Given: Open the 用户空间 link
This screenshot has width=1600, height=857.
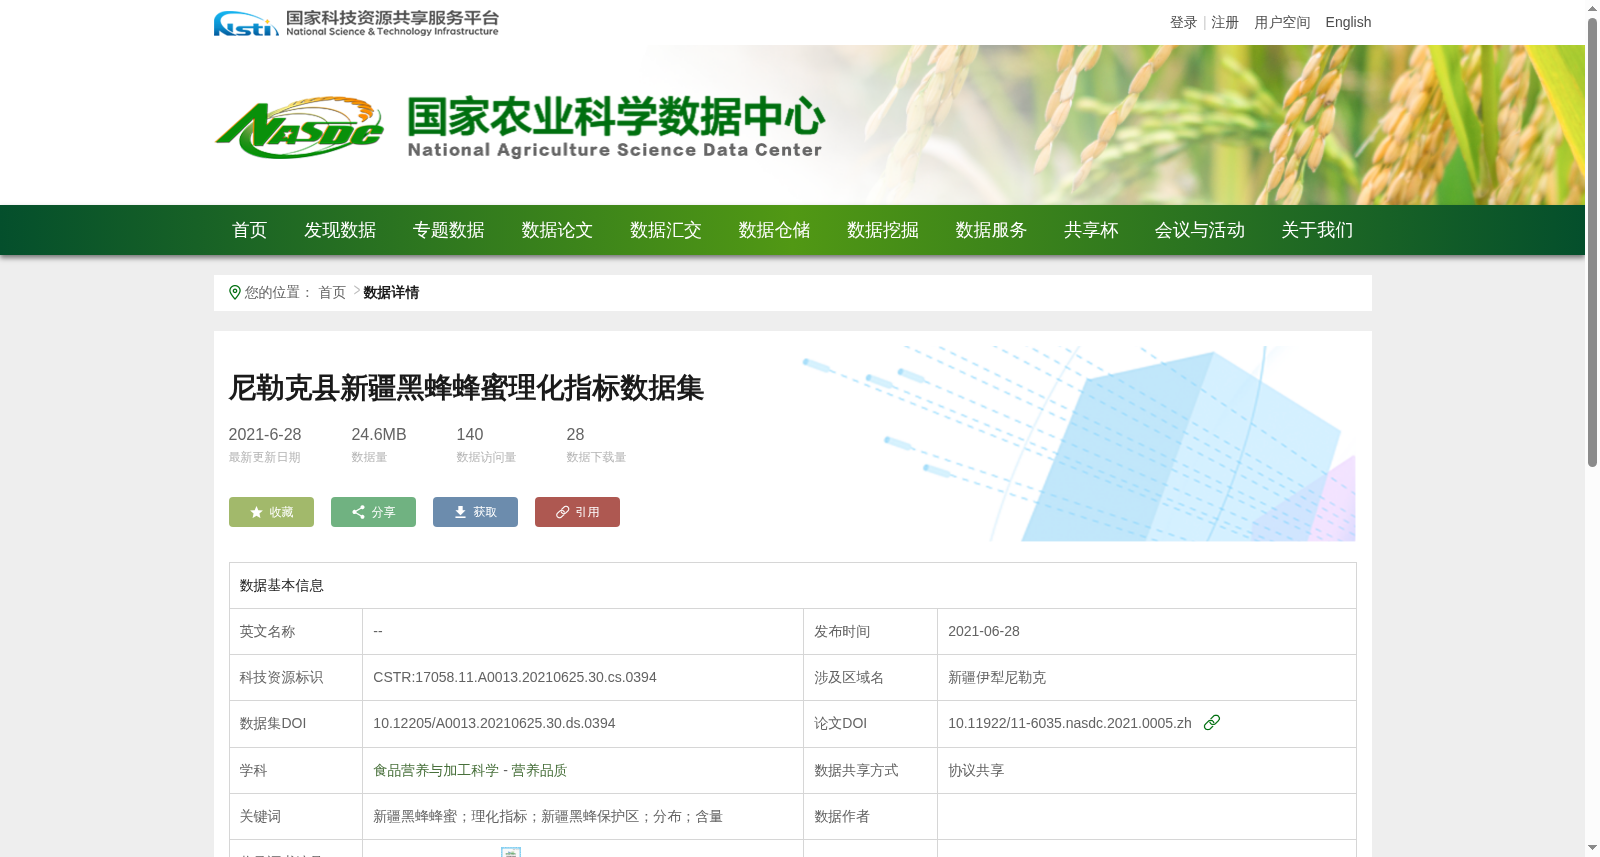Looking at the screenshot, I should pyautogui.click(x=1282, y=22).
